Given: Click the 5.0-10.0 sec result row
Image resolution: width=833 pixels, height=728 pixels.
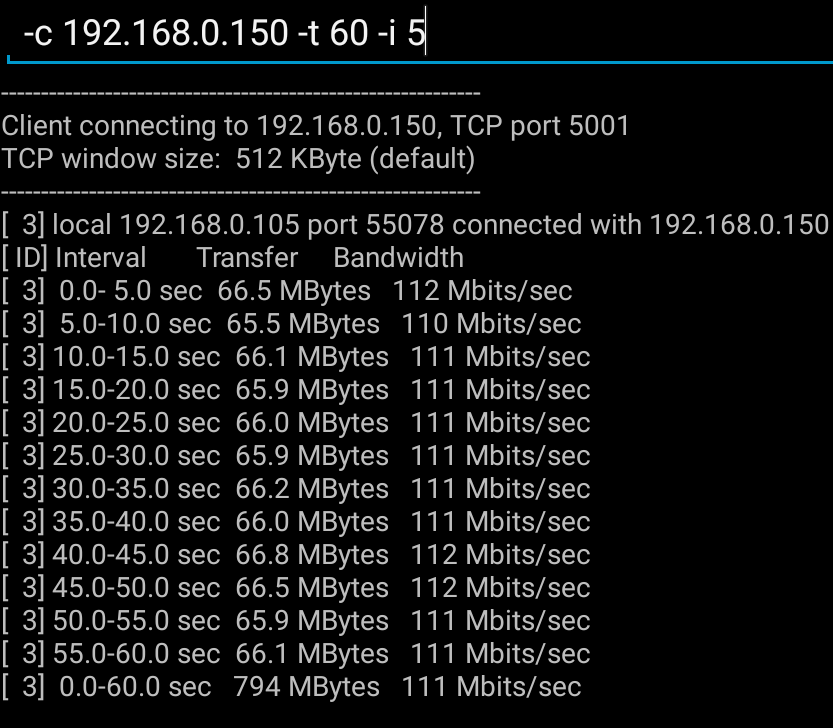Looking at the screenshot, I should [291, 324].
